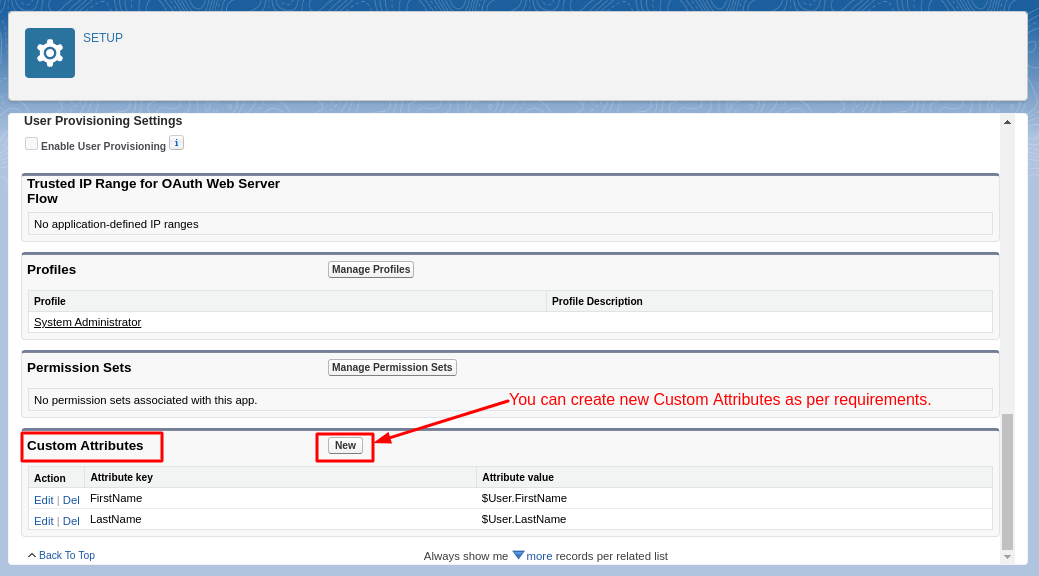1039x576 pixels.
Task: Delete the FirstName attribute
Action: (x=70, y=499)
